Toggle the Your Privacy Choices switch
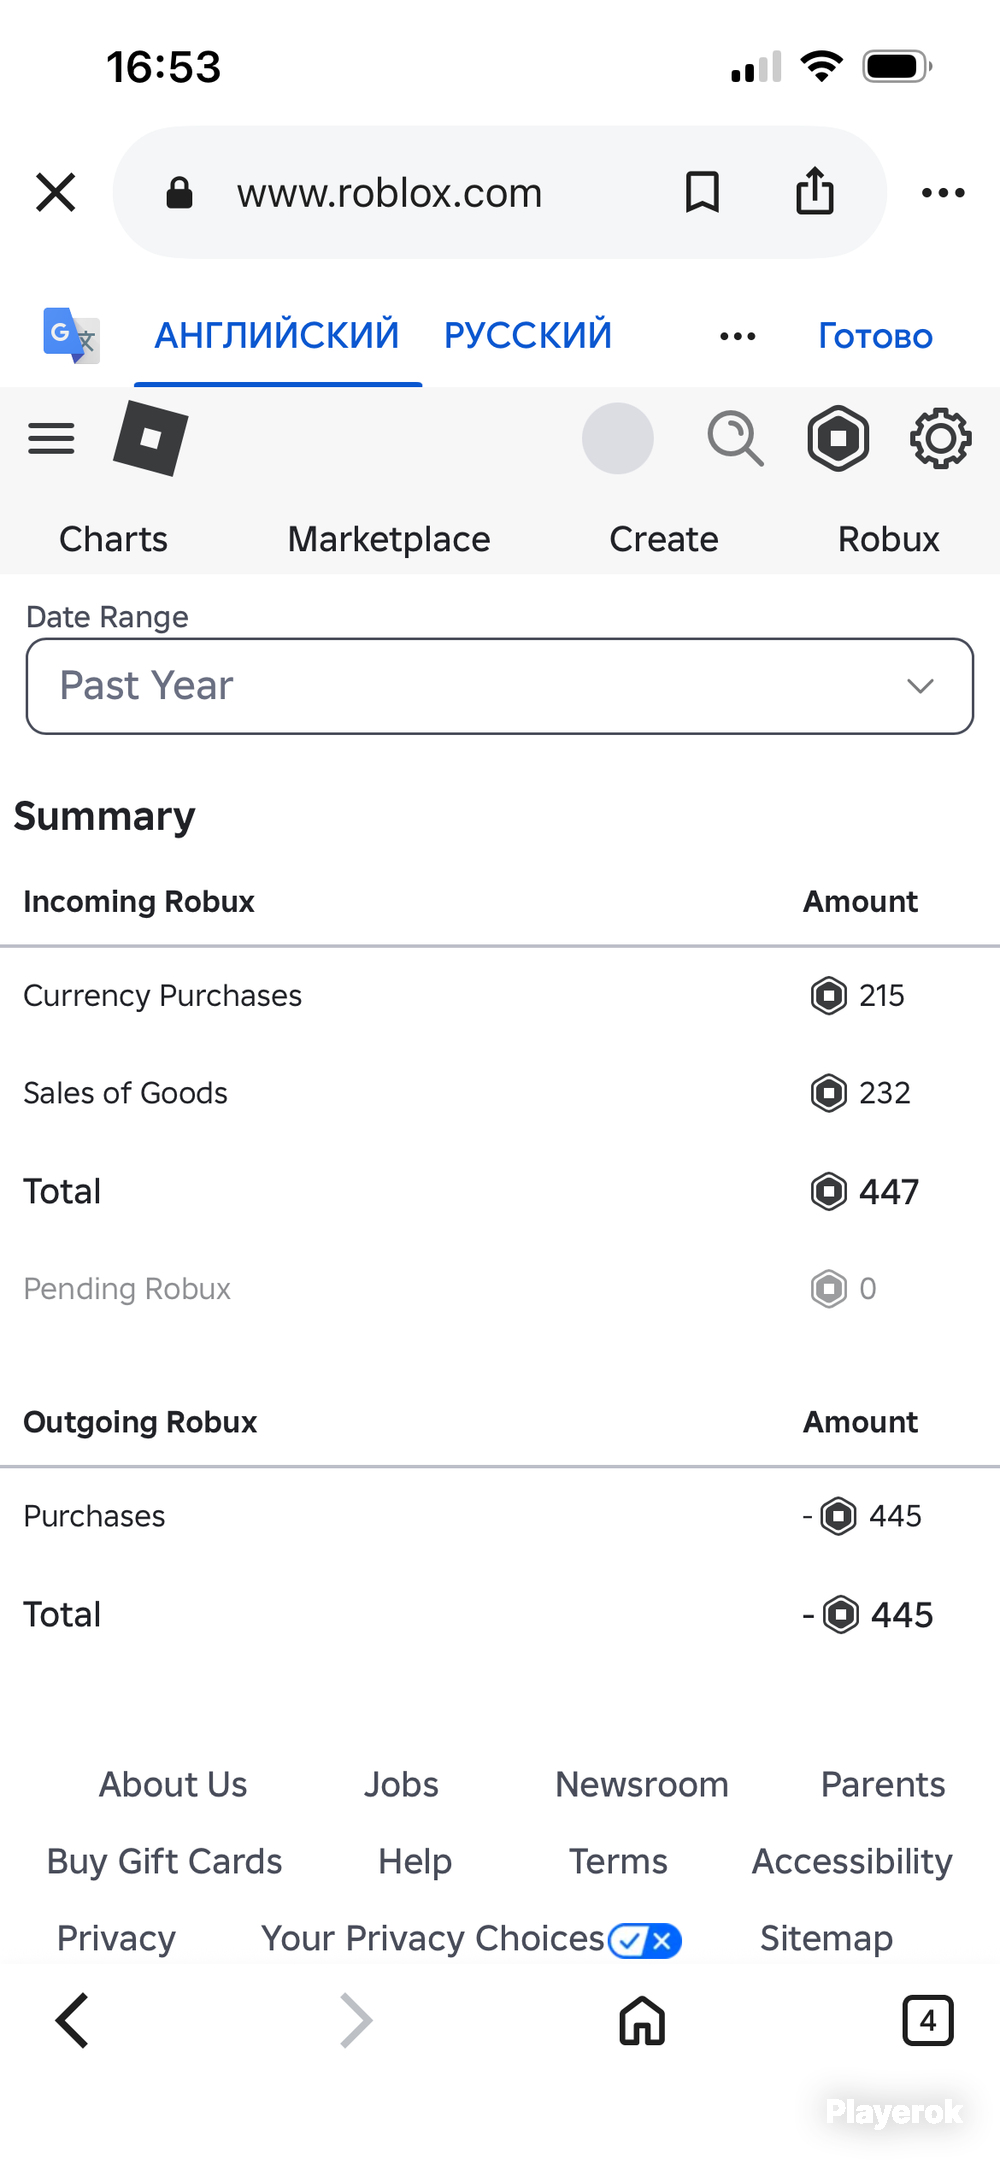 [645, 1941]
